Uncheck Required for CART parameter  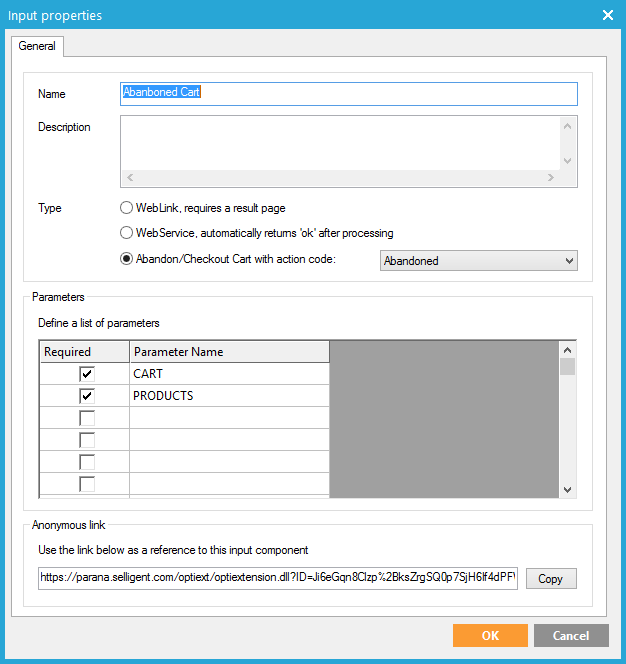(88, 373)
